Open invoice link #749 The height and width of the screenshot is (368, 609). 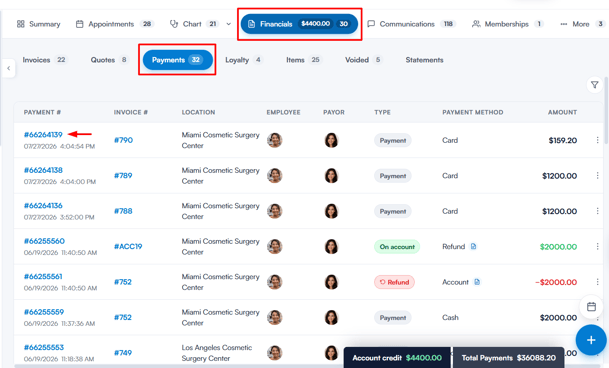[x=123, y=353]
